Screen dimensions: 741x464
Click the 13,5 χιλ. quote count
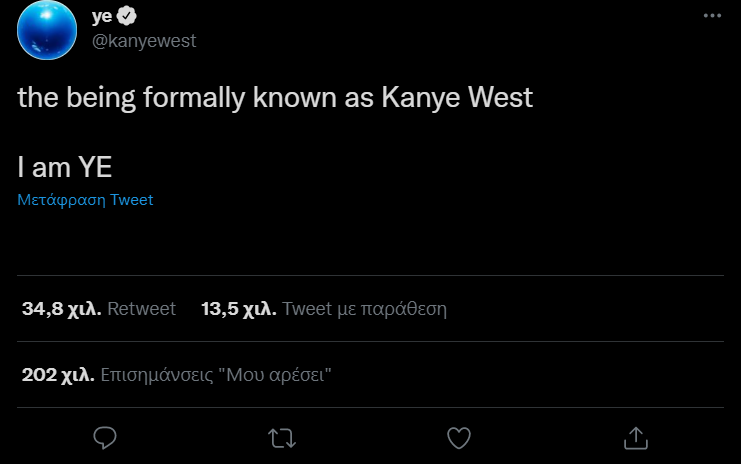point(239,309)
